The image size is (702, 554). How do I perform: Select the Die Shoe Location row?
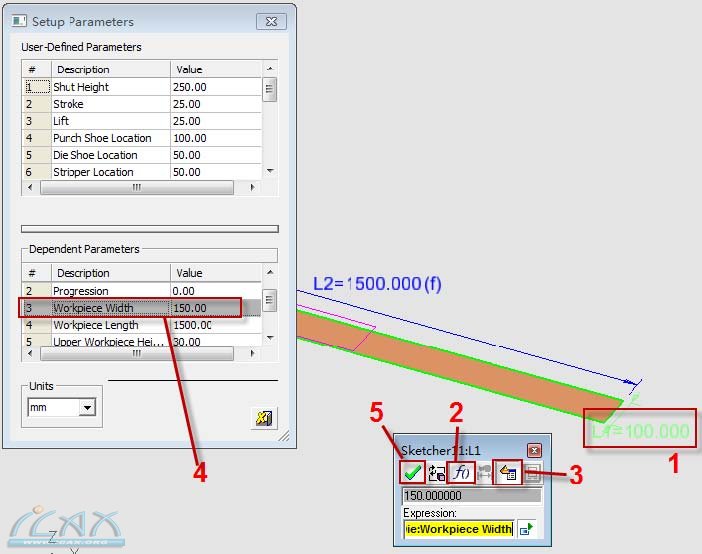(141, 155)
